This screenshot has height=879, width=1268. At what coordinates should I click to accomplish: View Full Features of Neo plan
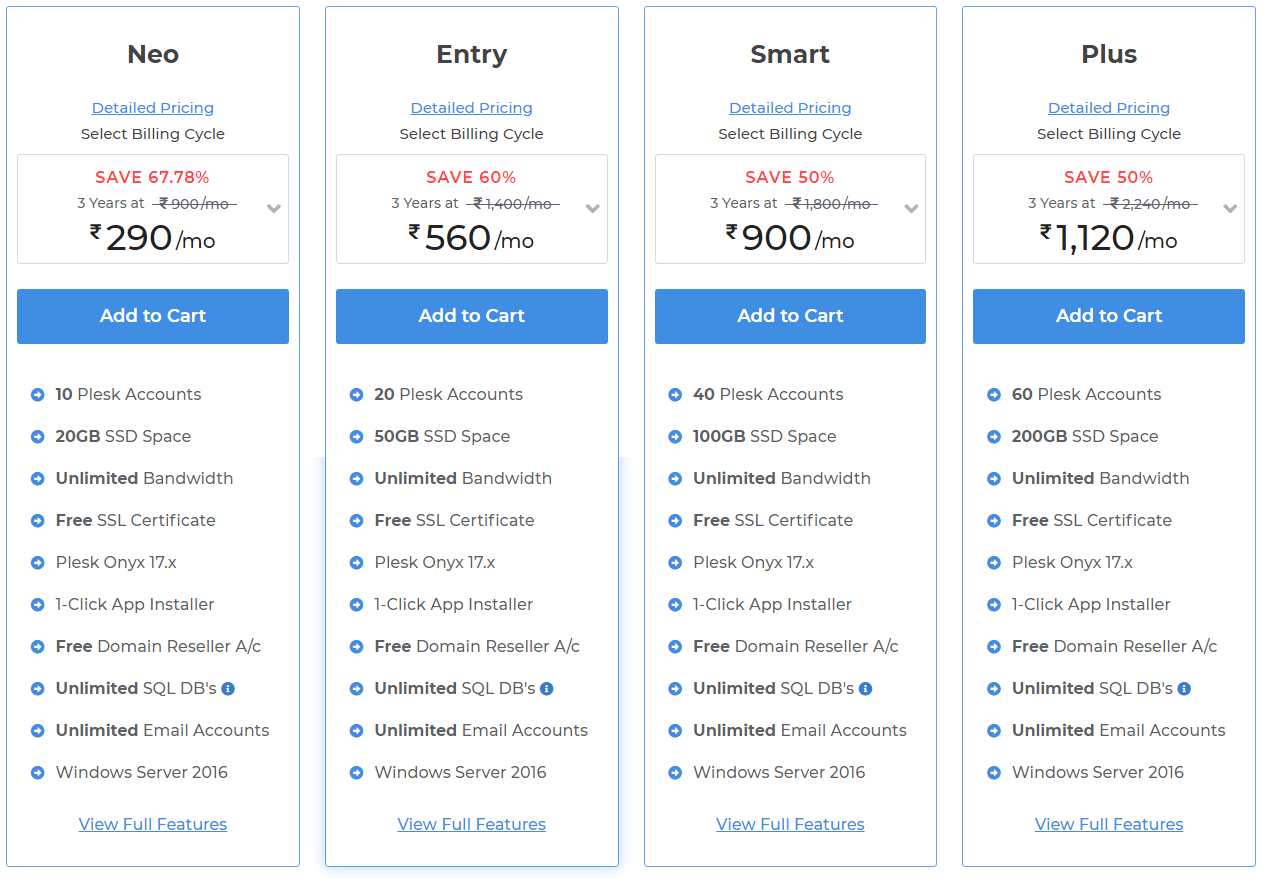point(153,824)
